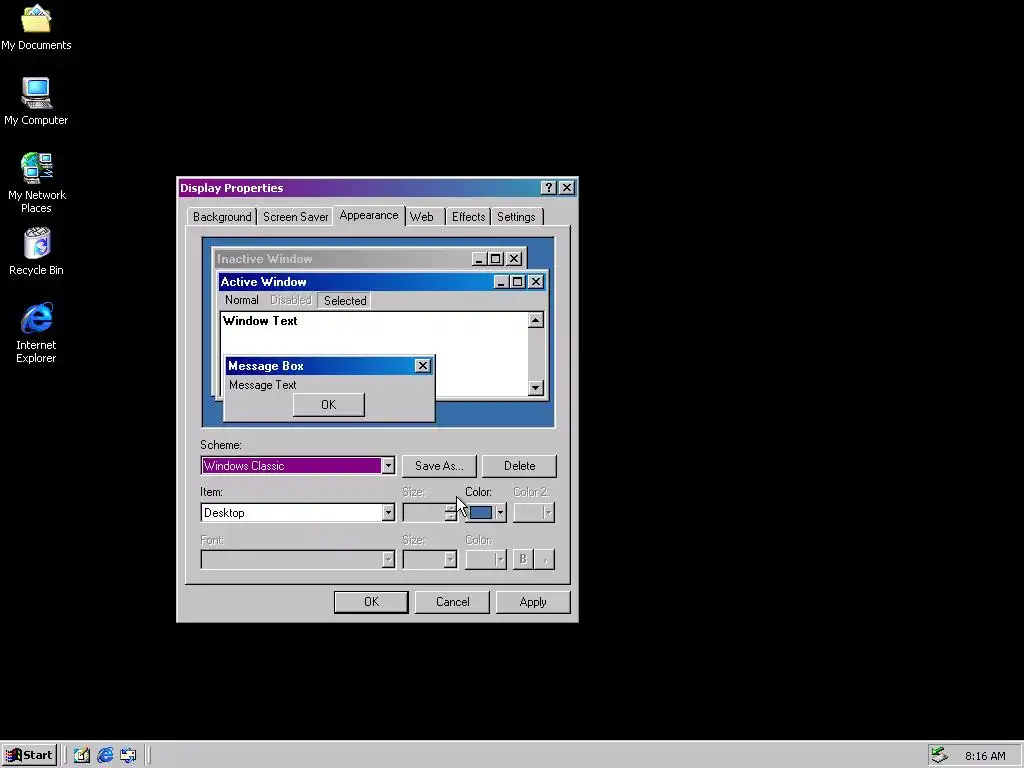Click the Apply button

click(533, 602)
